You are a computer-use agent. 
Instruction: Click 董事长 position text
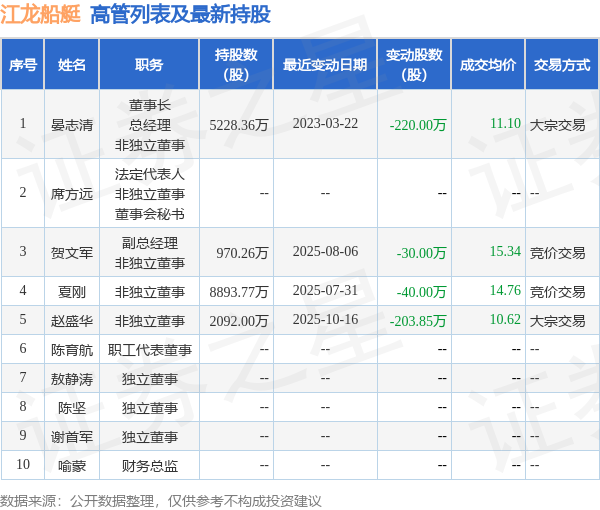(x=150, y=105)
